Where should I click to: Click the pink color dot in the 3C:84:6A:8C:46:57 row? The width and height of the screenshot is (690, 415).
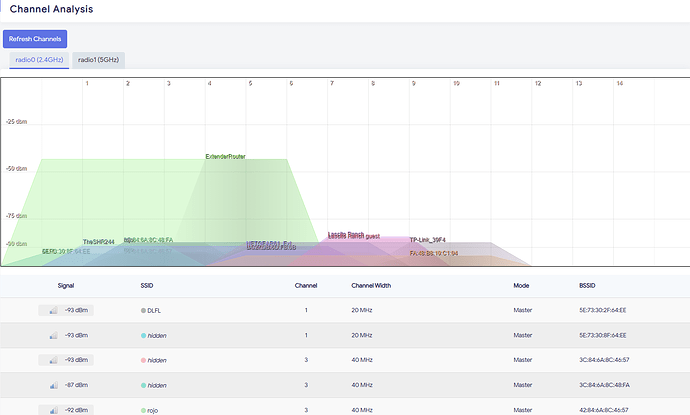point(143,360)
